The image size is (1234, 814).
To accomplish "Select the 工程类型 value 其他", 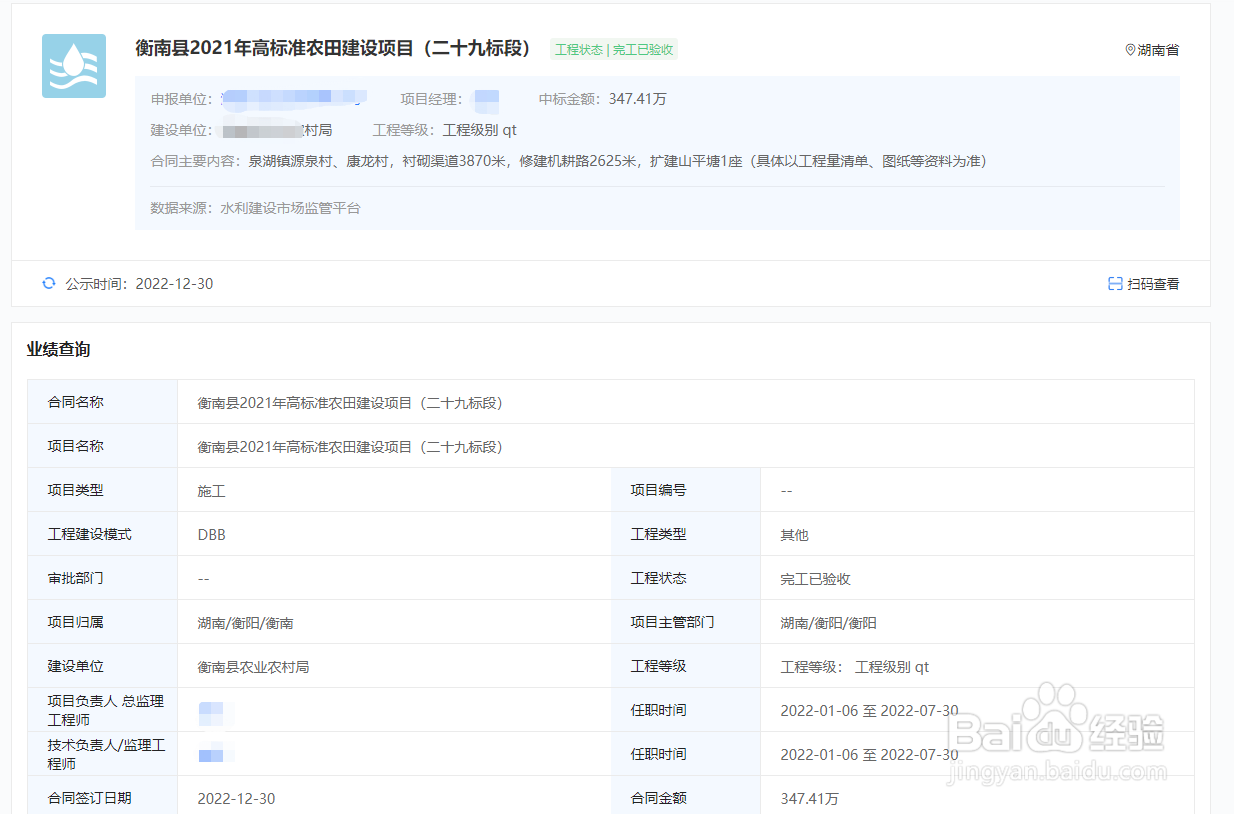I will click(792, 534).
